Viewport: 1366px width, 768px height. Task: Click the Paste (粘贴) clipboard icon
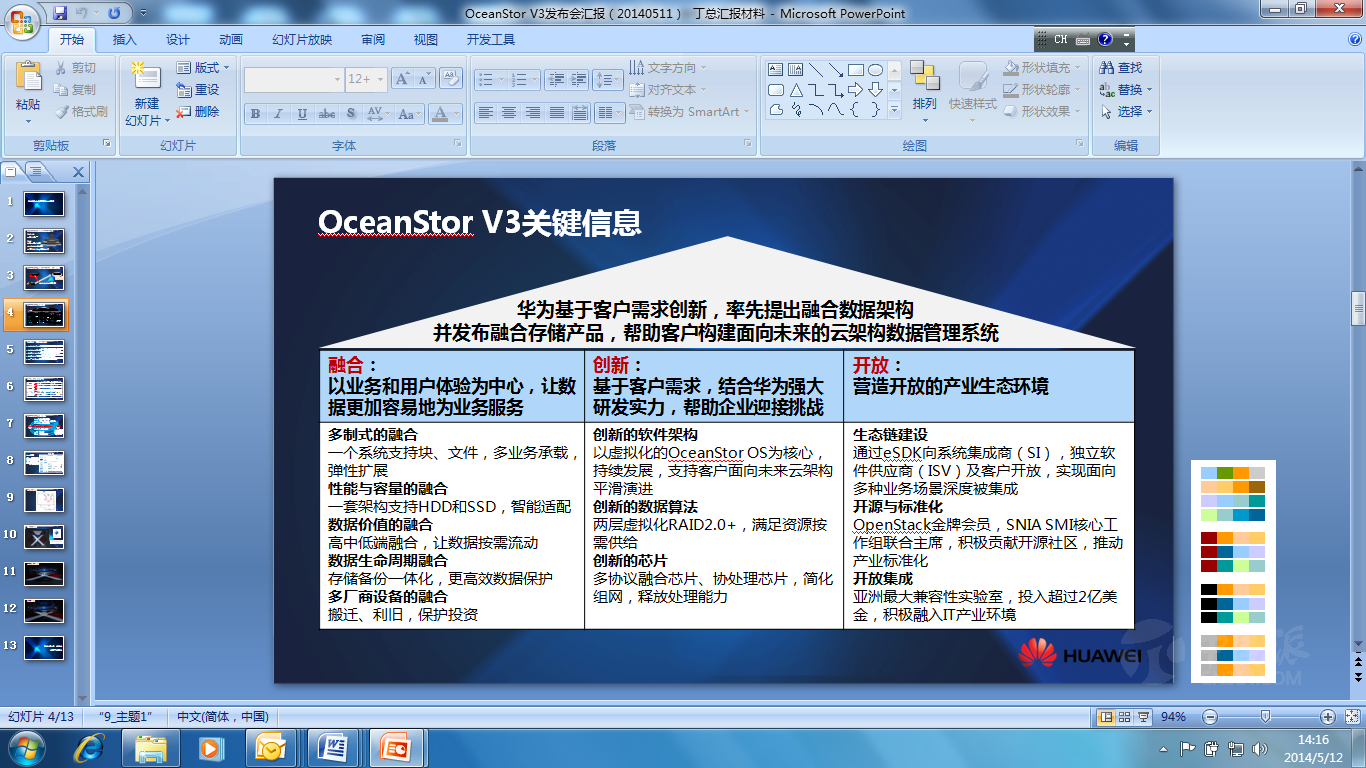click(28, 76)
